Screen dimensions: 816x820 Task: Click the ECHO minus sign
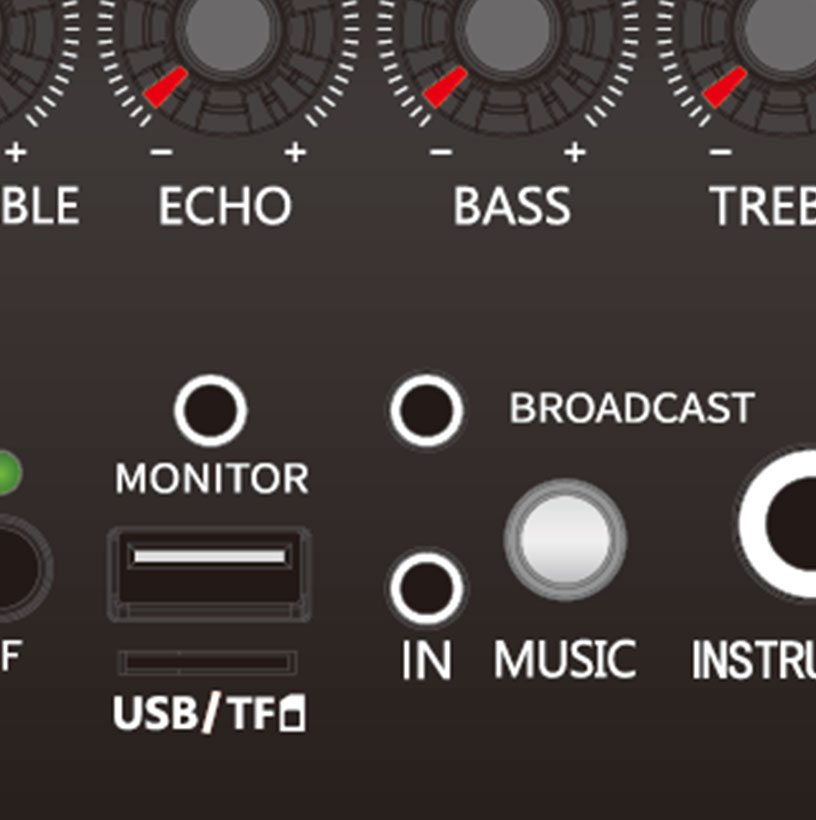[162, 152]
